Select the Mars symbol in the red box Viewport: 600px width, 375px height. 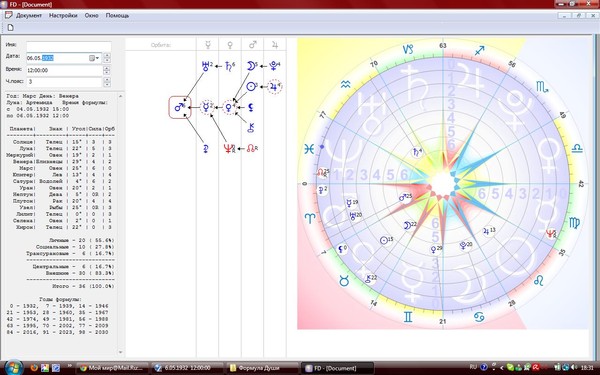tap(180, 107)
